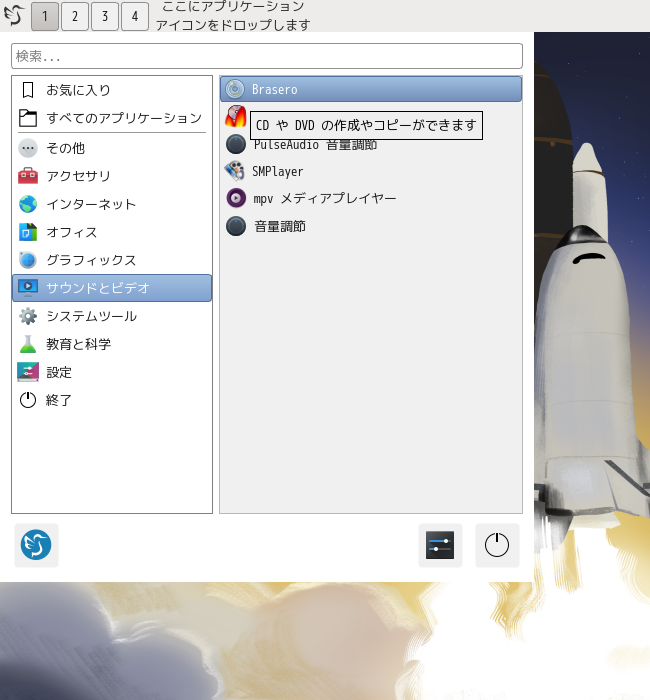The image size is (650, 700).
Task: Select the サウンドとビデオ category
Action: point(112,288)
